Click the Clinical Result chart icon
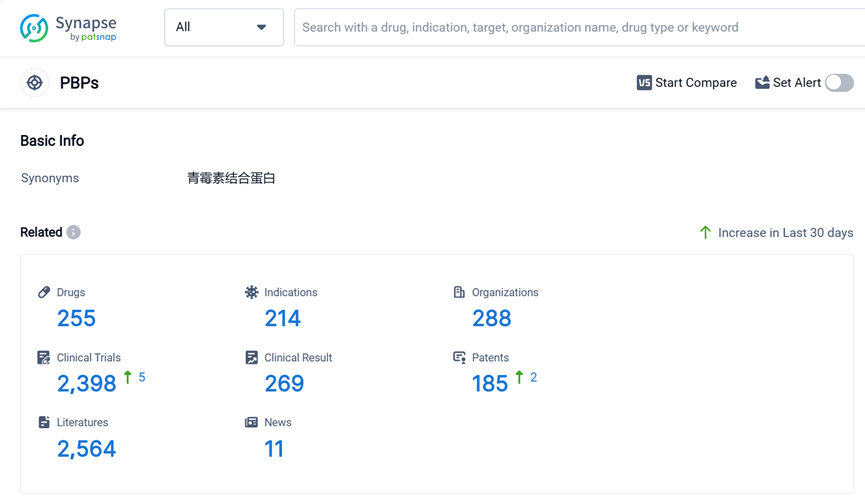Viewport: 865px width, 499px height. coord(251,357)
